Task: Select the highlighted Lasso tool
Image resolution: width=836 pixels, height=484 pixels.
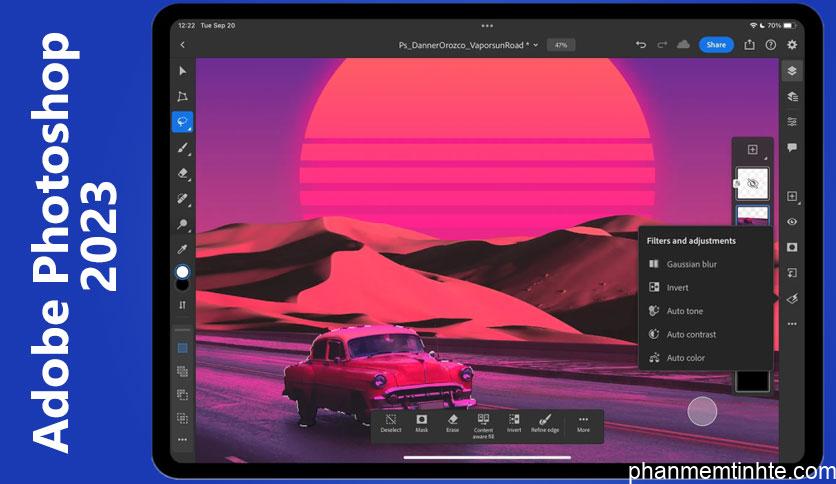Action: tap(182, 122)
